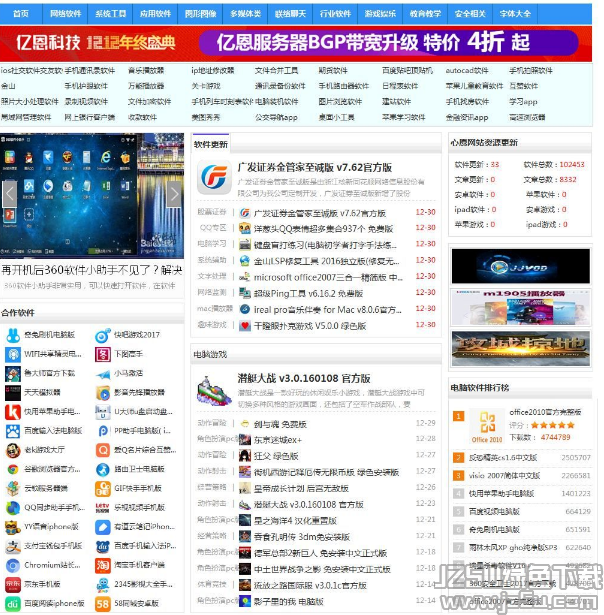Viewport: 604px width, 615px height.
Task: Click the orange 58 icon for 58同城安卓版
Action: [x=103, y=604]
